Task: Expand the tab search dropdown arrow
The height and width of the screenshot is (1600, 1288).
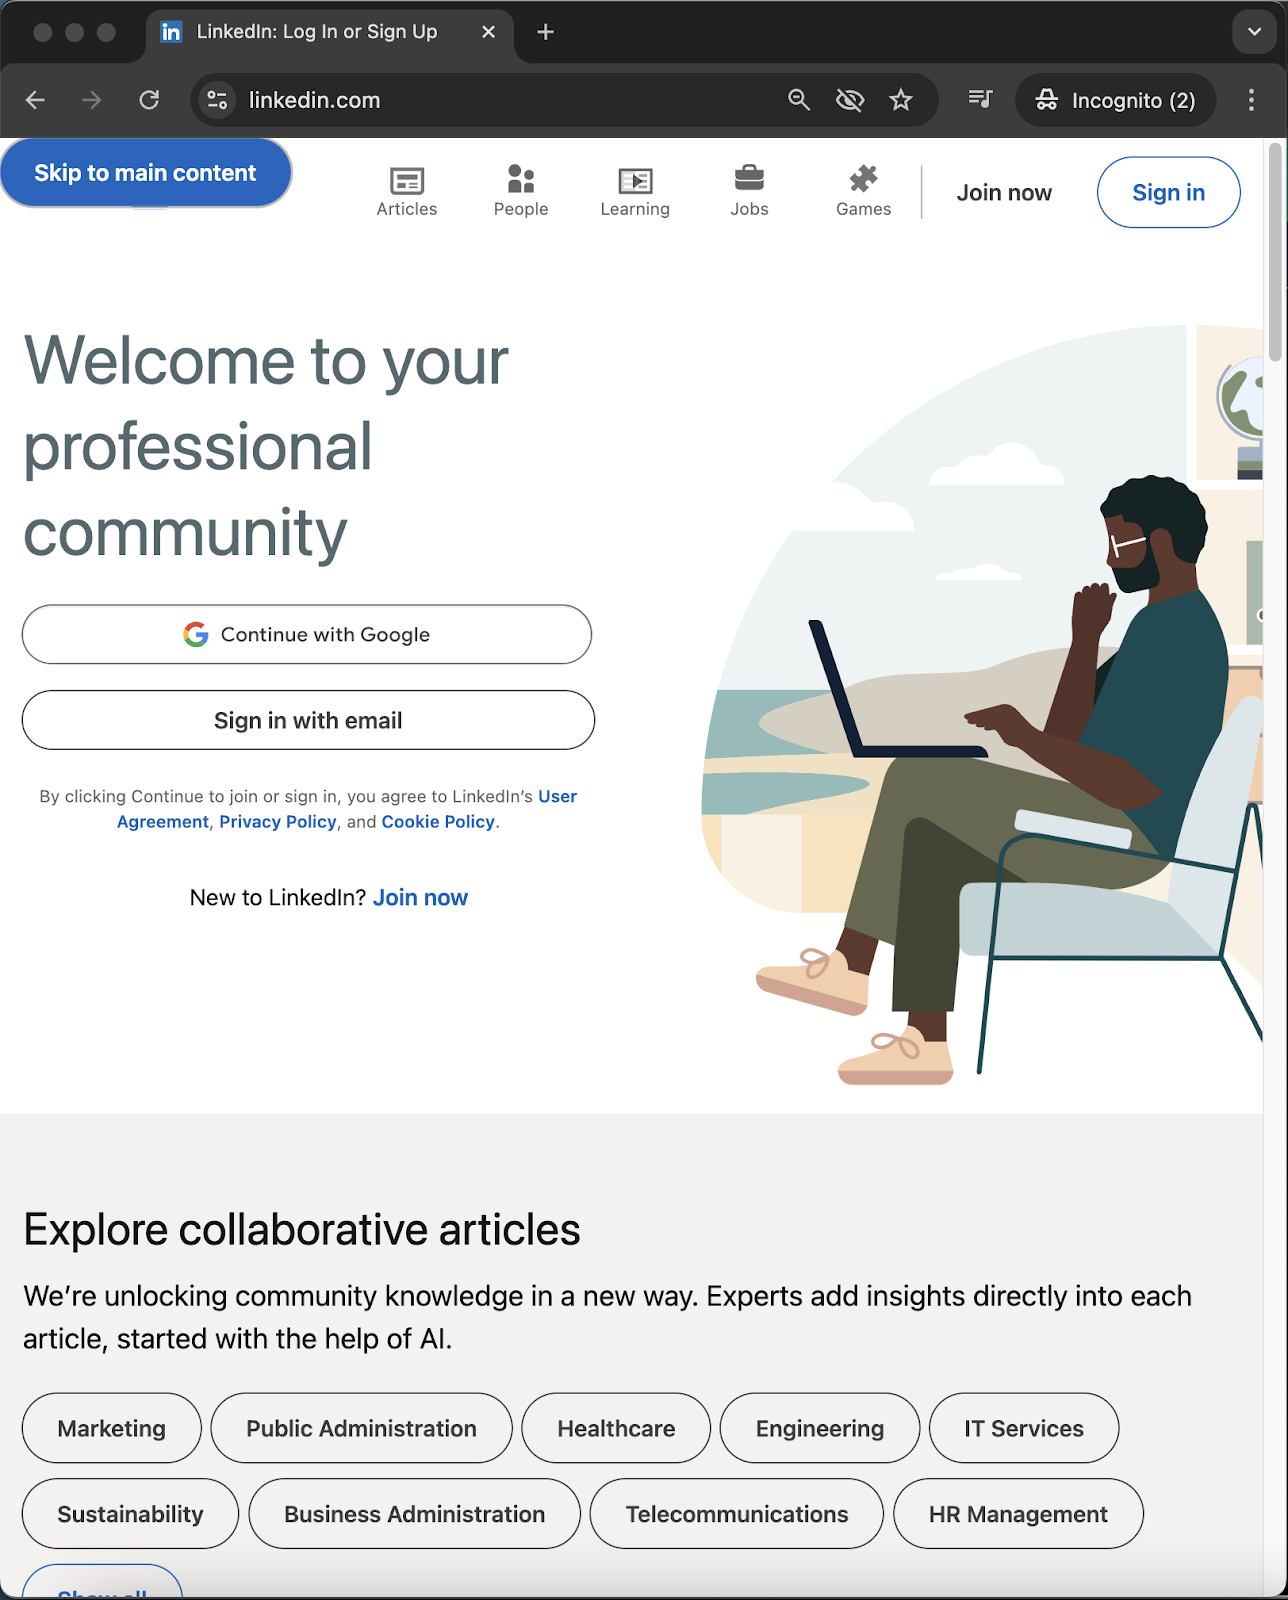Action: pyautogui.click(x=1254, y=32)
